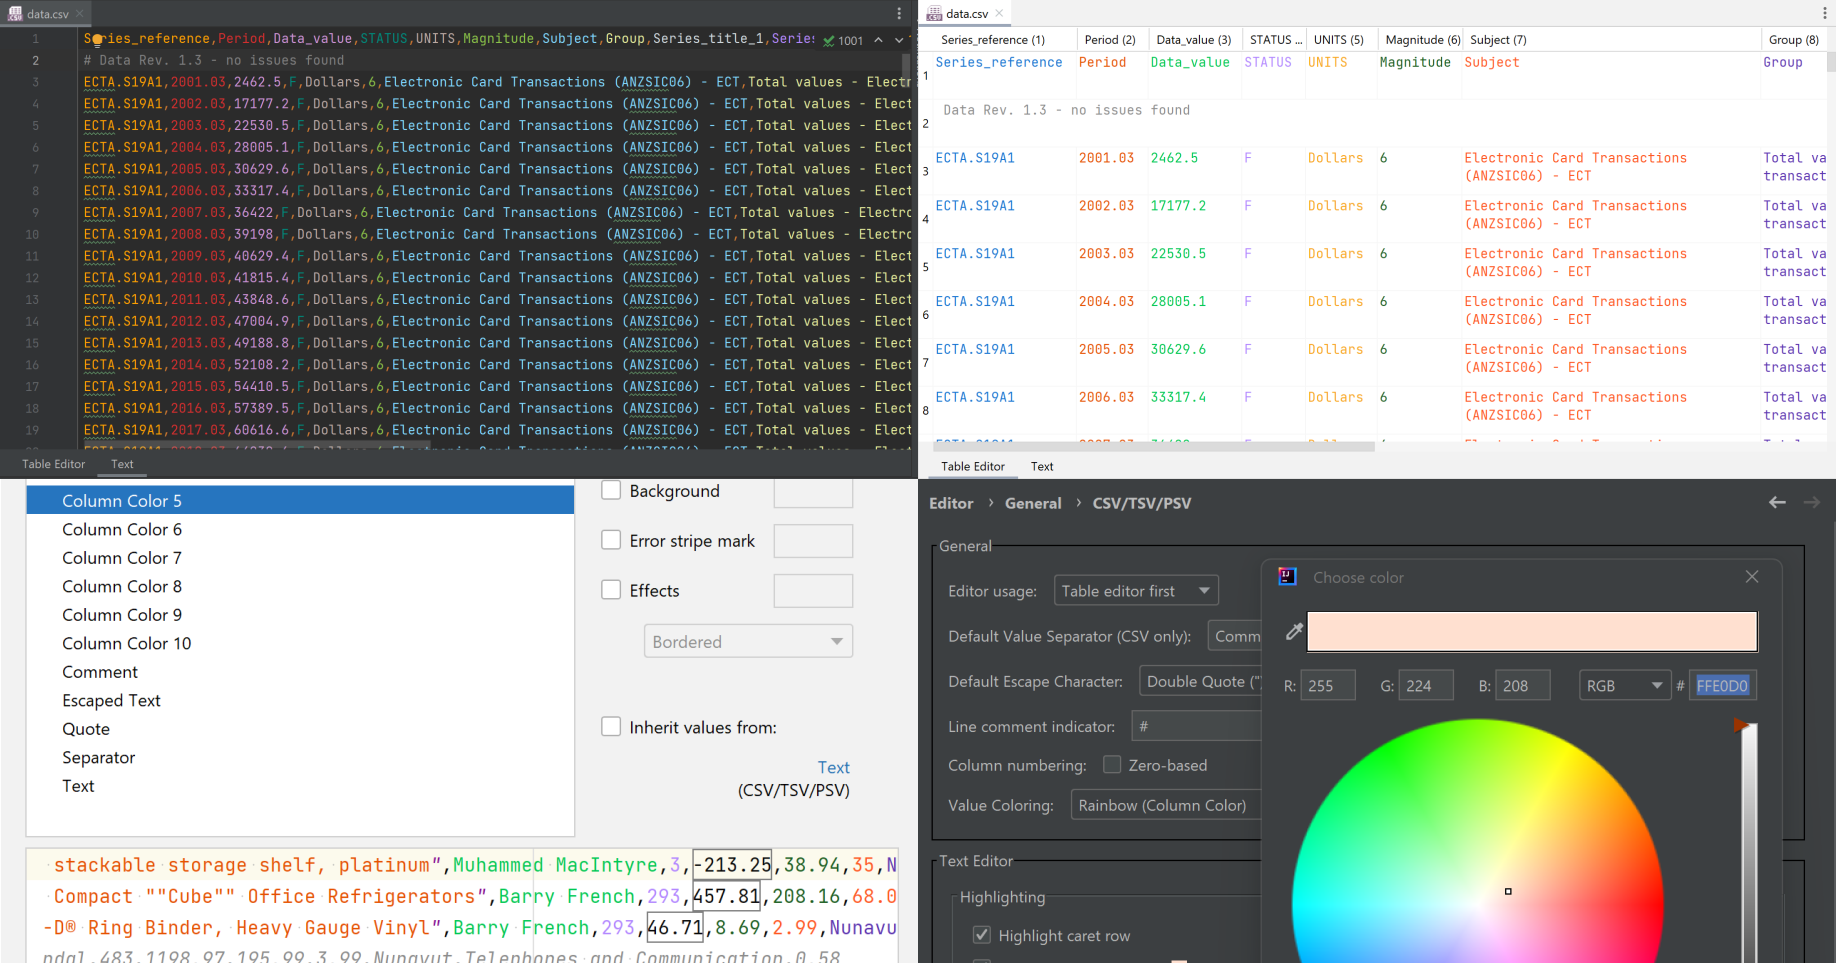Viewport: 1836px width, 963px height.
Task: Click the inspection checkmark showing 1001
Action: [x=843, y=41]
